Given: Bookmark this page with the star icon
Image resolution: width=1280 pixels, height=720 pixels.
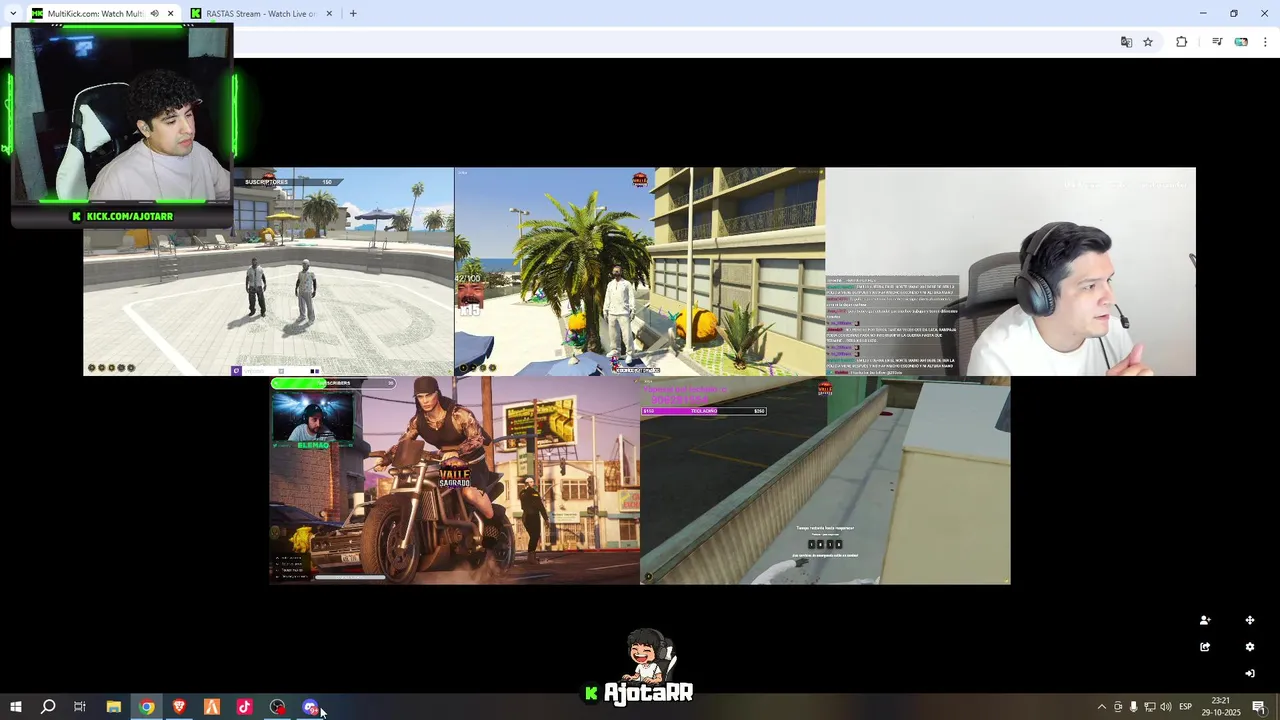Looking at the screenshot, I should [1148, 42].
